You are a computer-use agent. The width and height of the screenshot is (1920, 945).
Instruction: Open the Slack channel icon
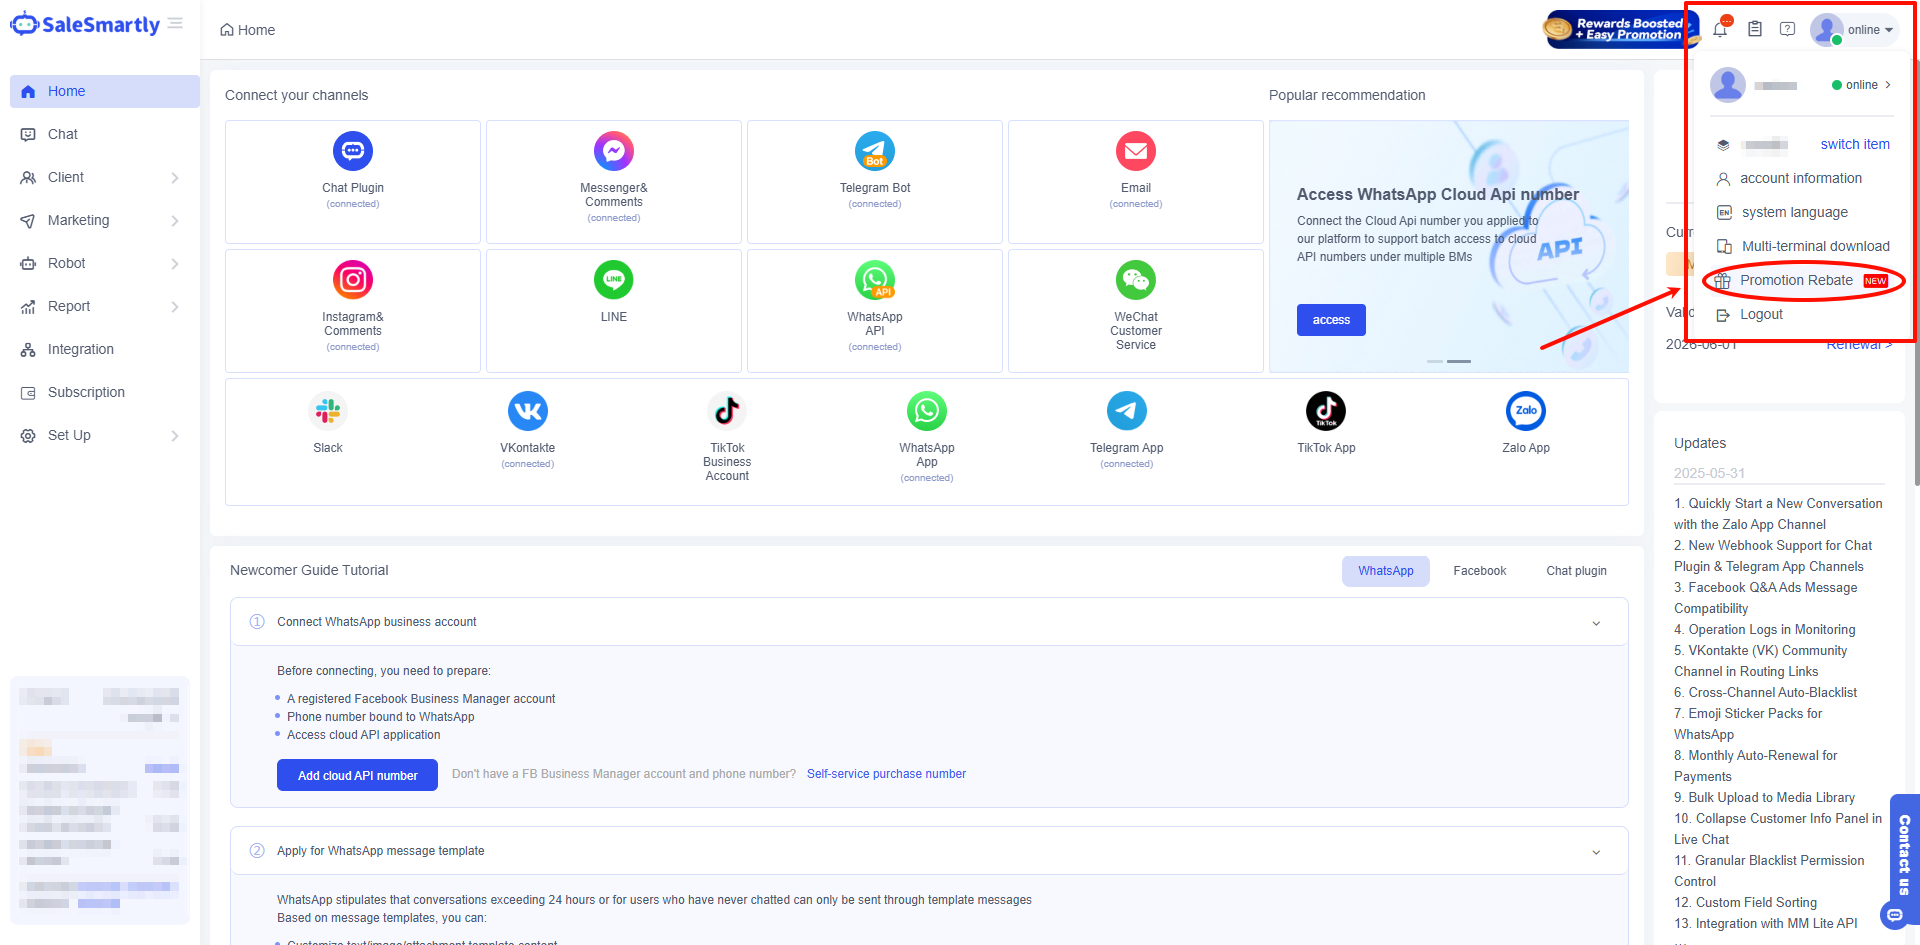coord(328,411)
